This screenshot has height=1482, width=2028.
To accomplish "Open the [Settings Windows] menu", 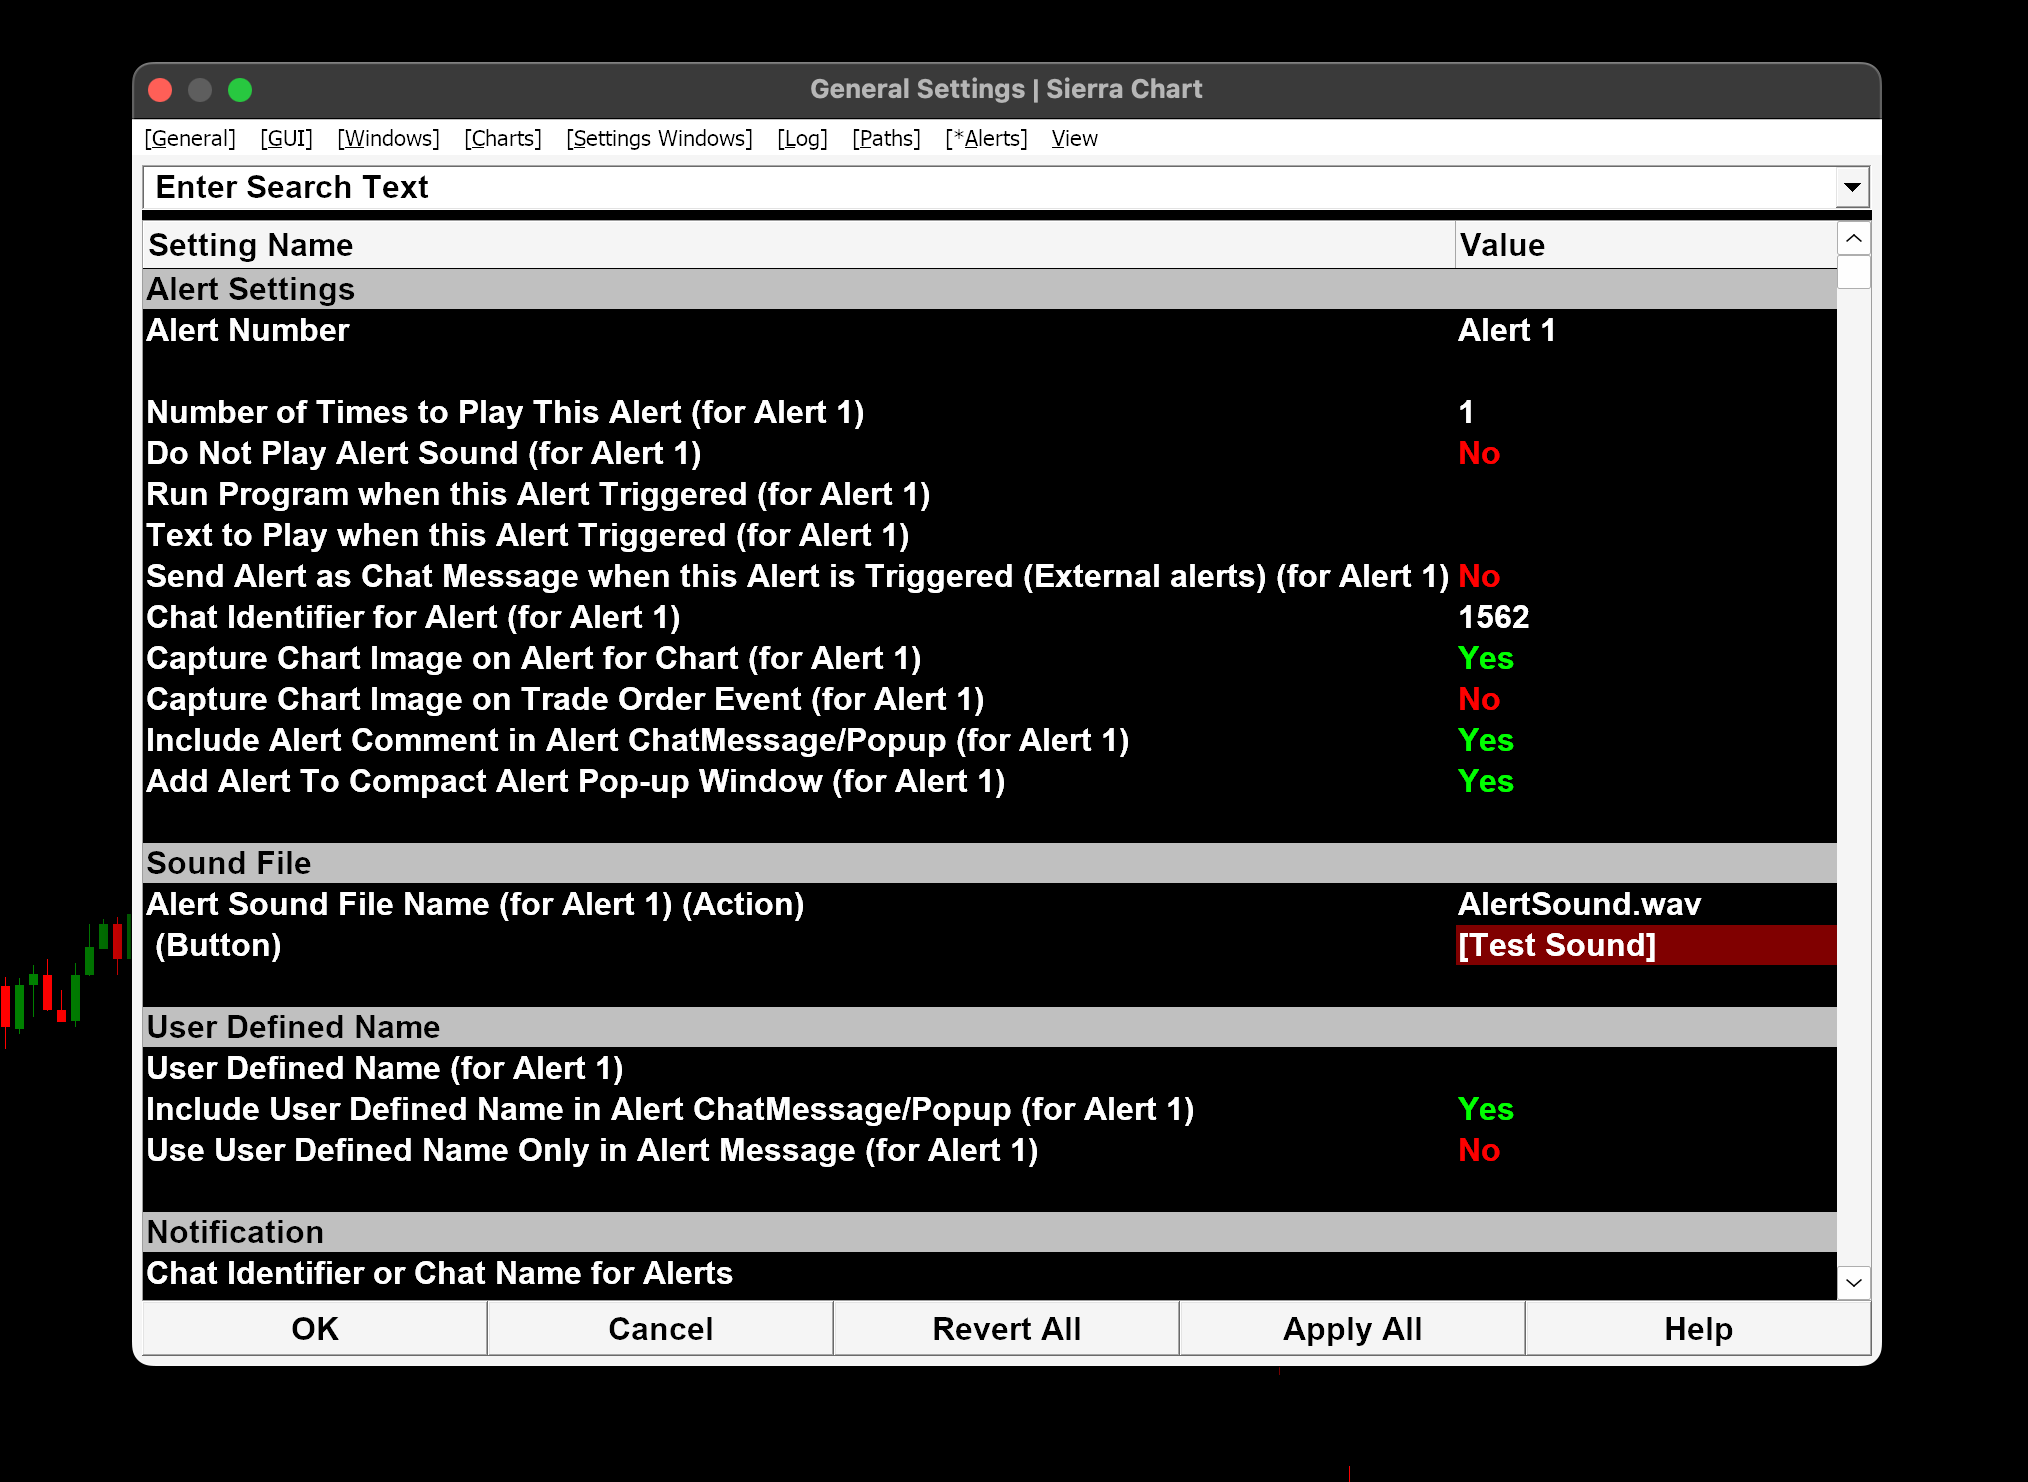I will (659, 138).
